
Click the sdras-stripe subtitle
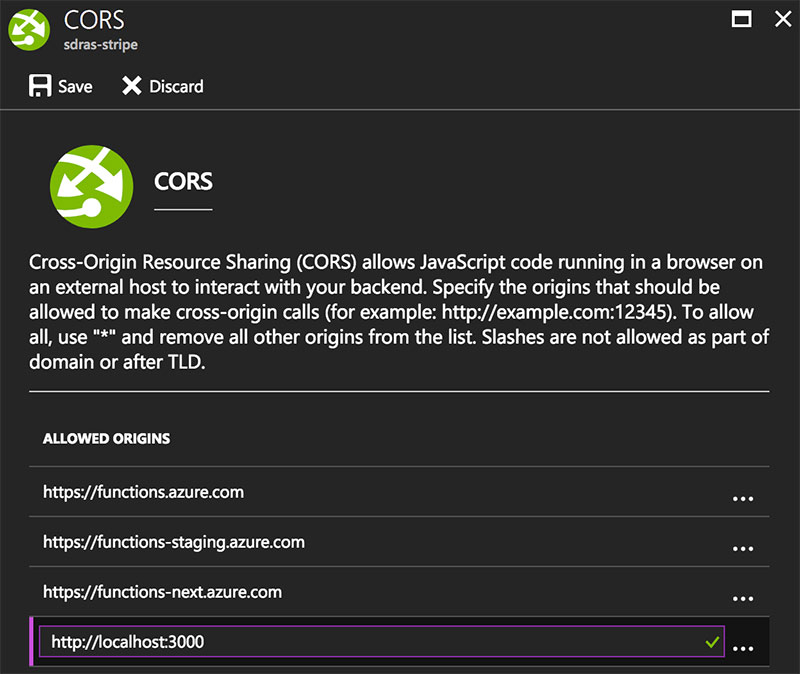[101, 44]
